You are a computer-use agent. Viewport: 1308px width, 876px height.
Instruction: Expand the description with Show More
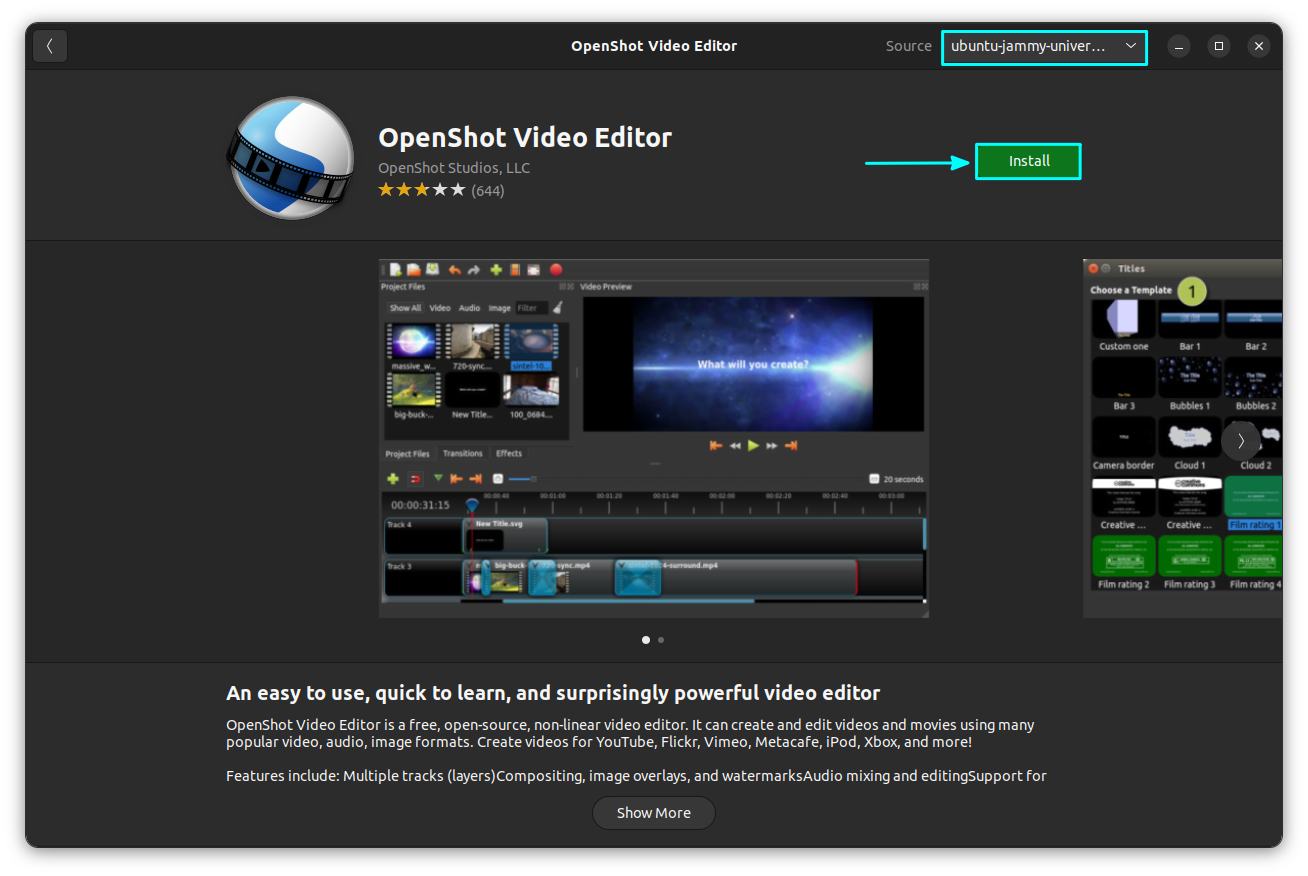[x=654, y=813]
